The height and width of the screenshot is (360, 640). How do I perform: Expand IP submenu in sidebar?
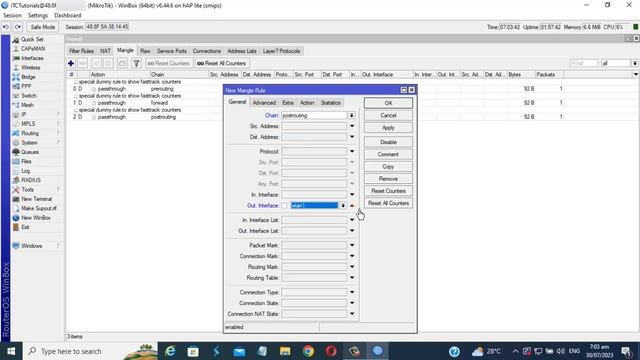[36, 114]
